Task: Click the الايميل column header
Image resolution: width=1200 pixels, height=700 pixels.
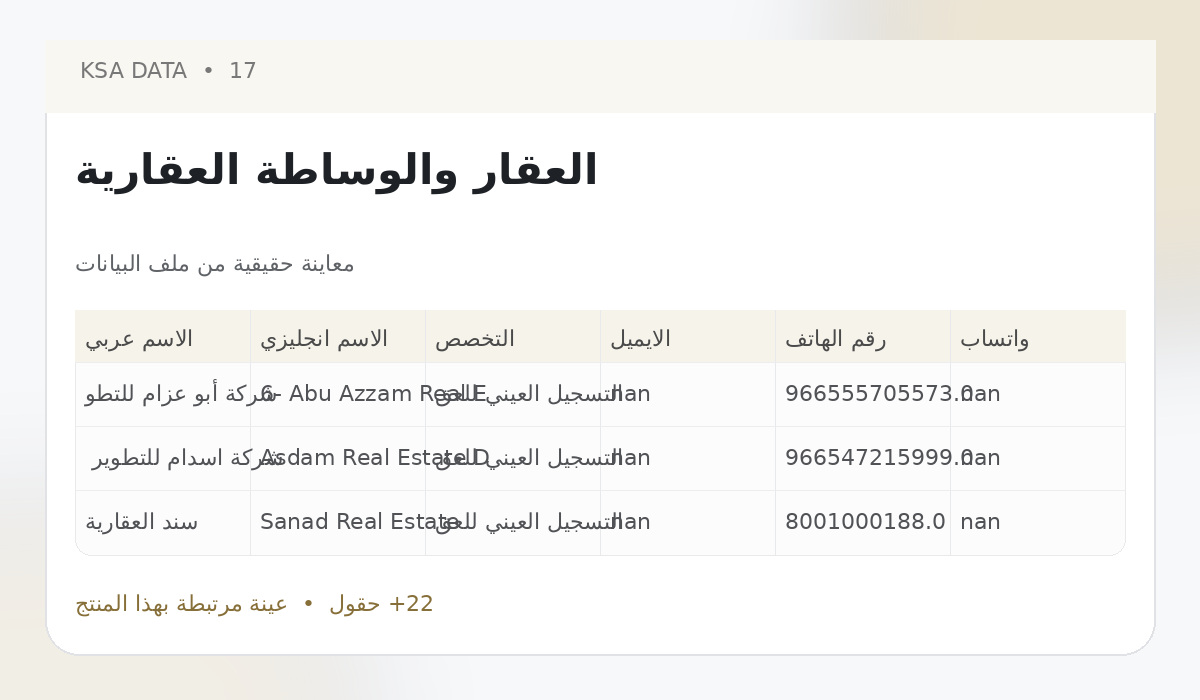Action: point(640,339)
